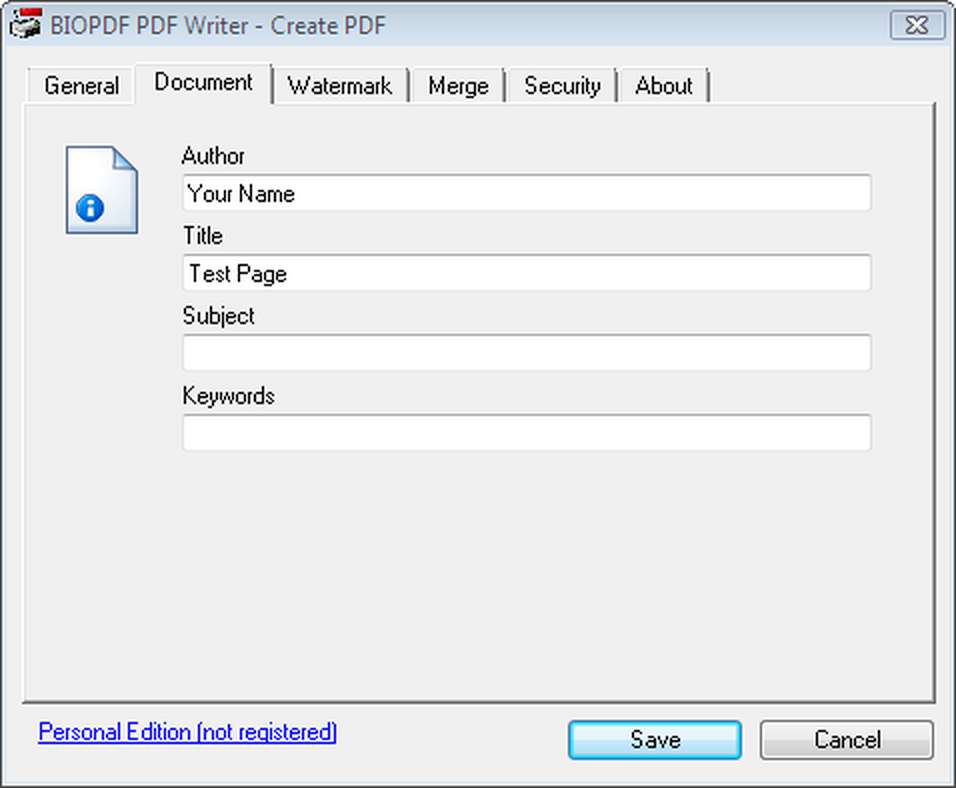Click the Subject label text
Image resolution: width=956 pixels, height=788 pixels.
click(x=218, y=317)
